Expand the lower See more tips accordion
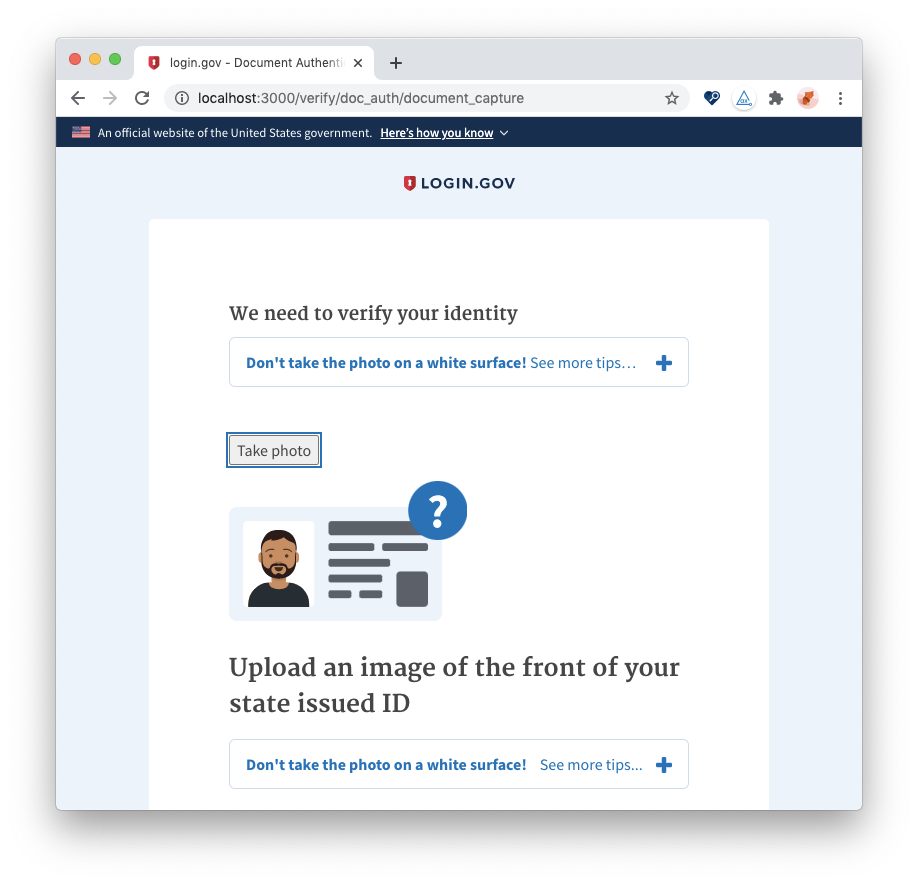Viewport: 918px width, 884px height. 458,765
